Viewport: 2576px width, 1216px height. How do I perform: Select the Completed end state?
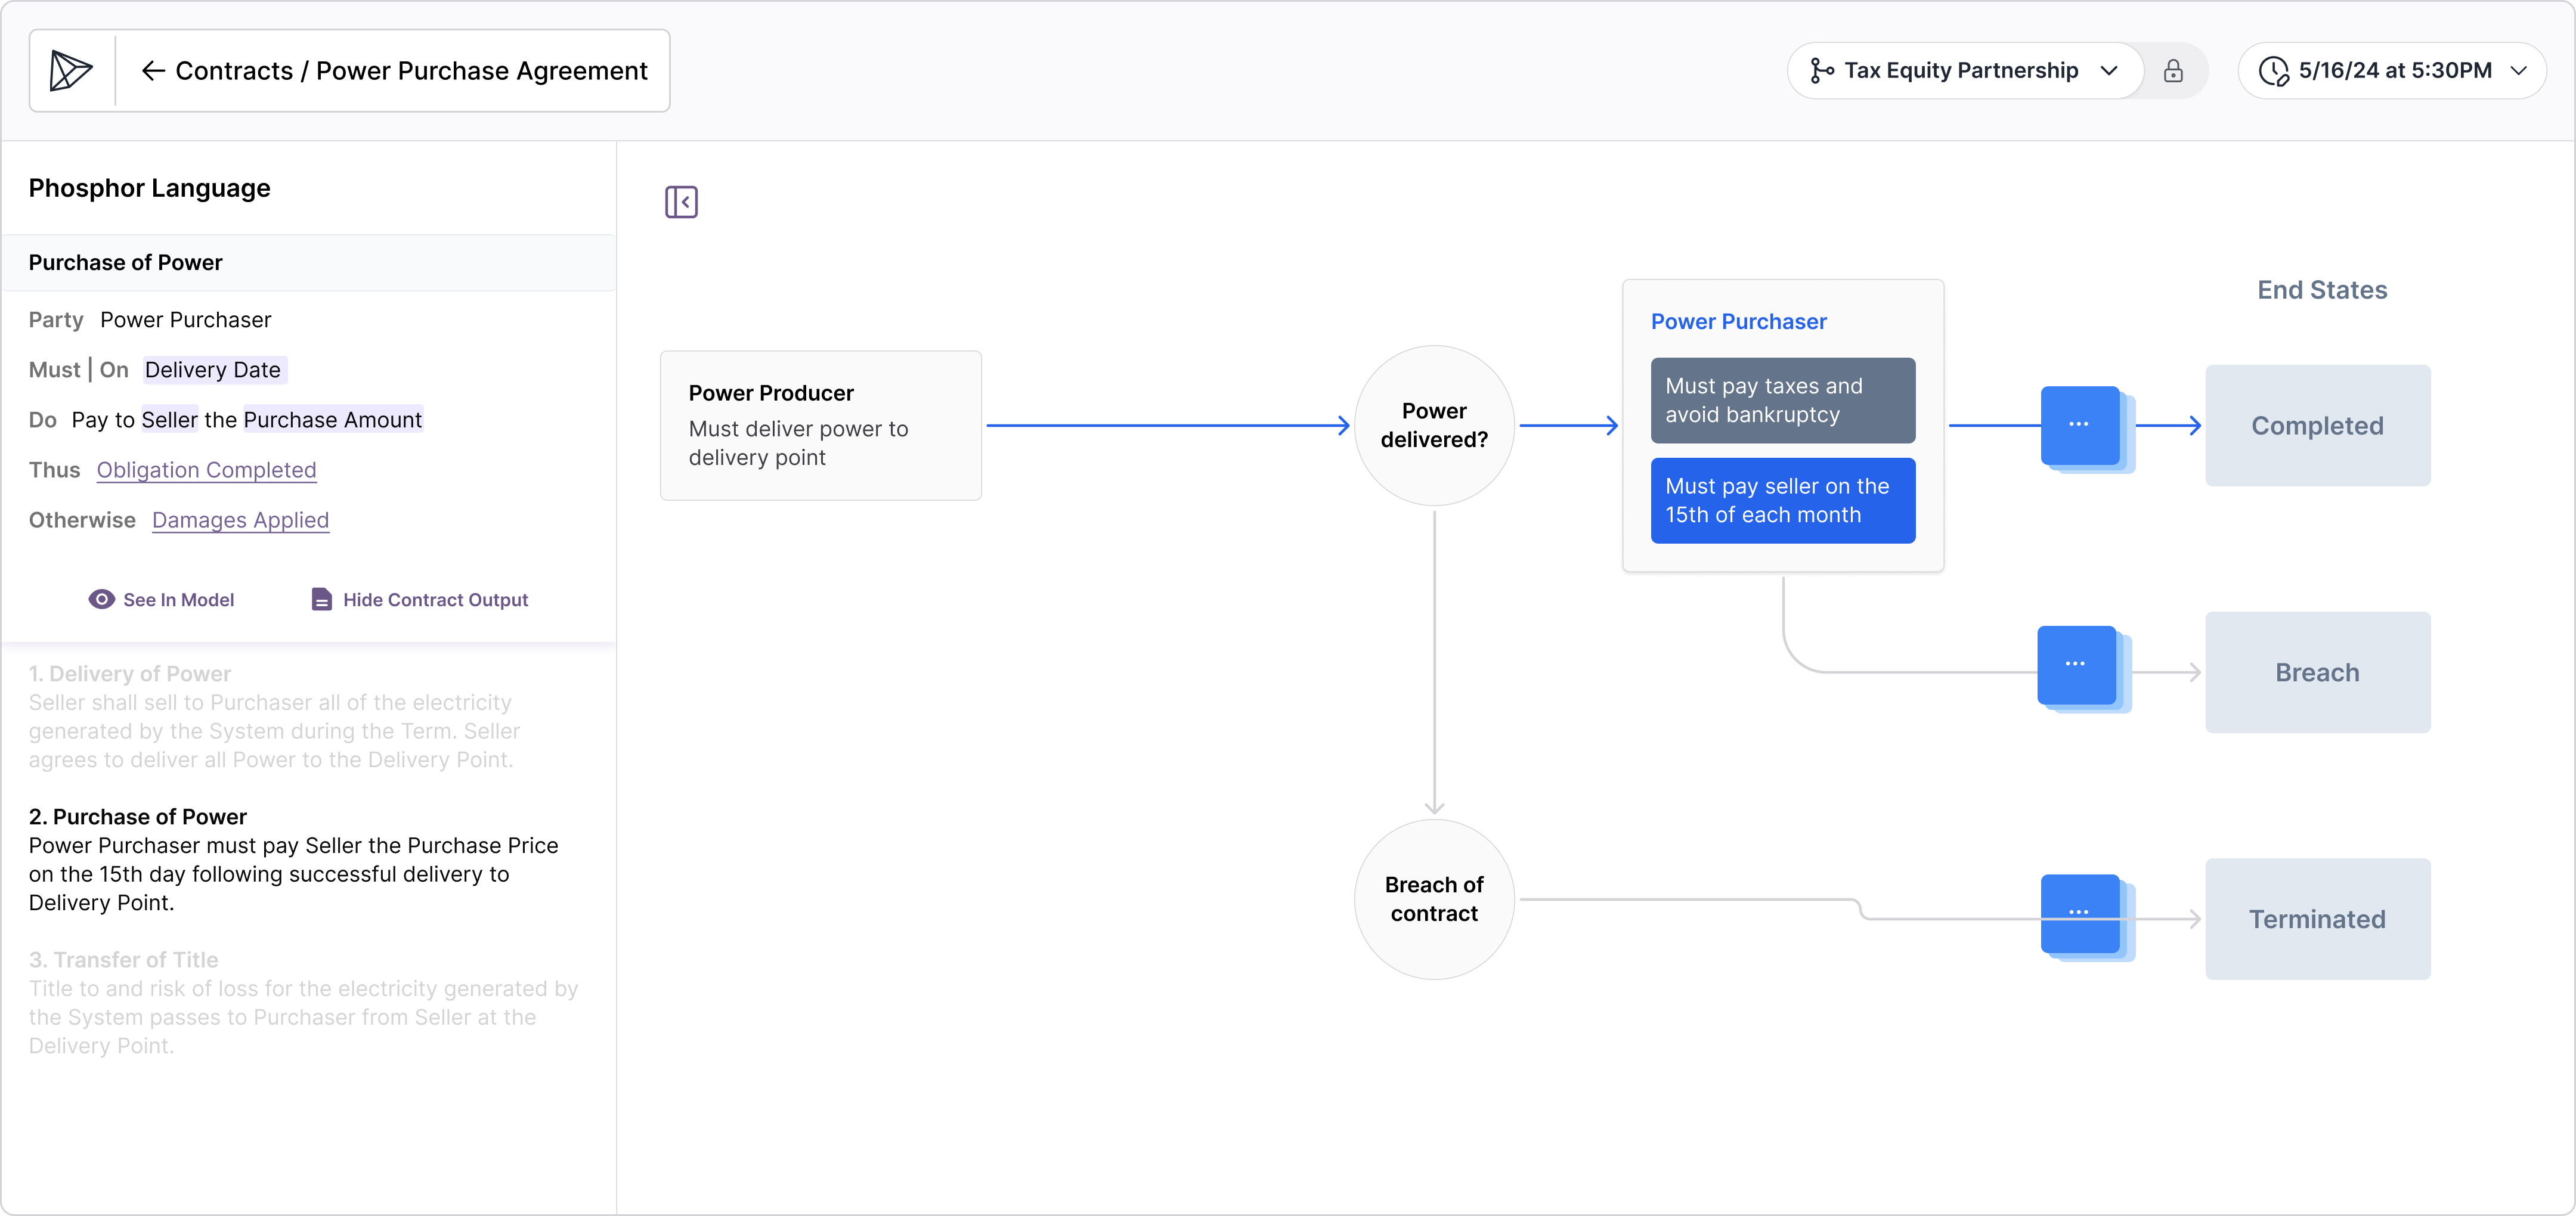tap(2317, 426)
